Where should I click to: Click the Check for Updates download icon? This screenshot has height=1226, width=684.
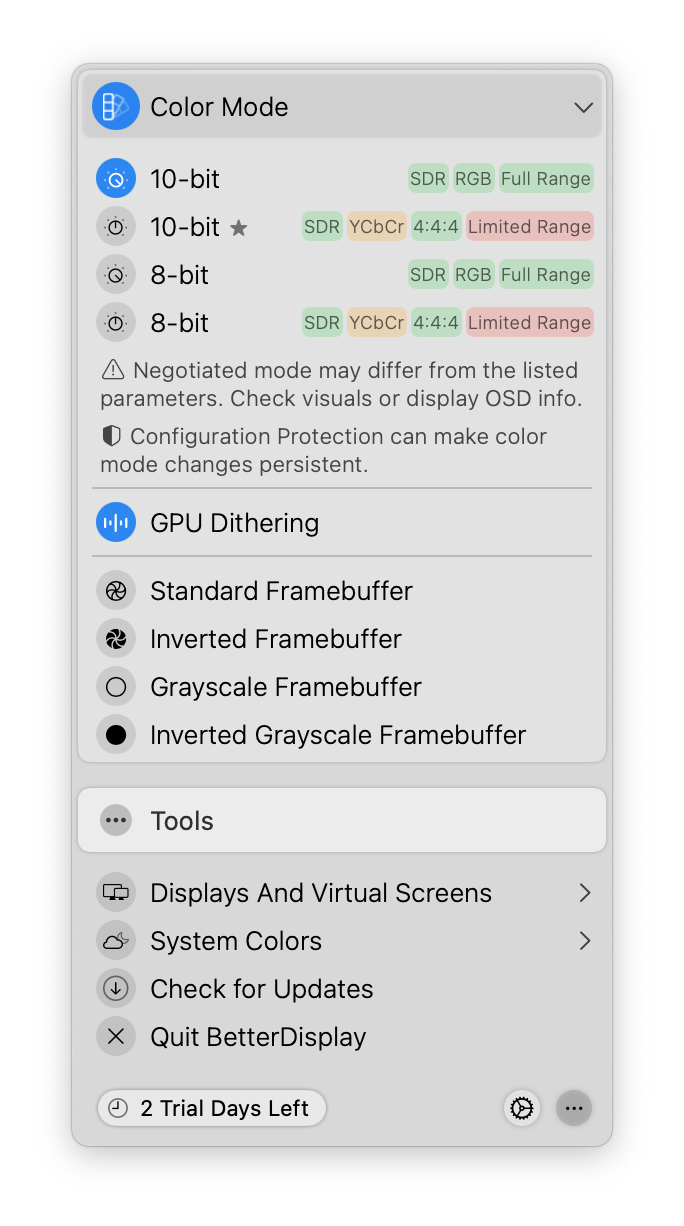pos(116,989)
